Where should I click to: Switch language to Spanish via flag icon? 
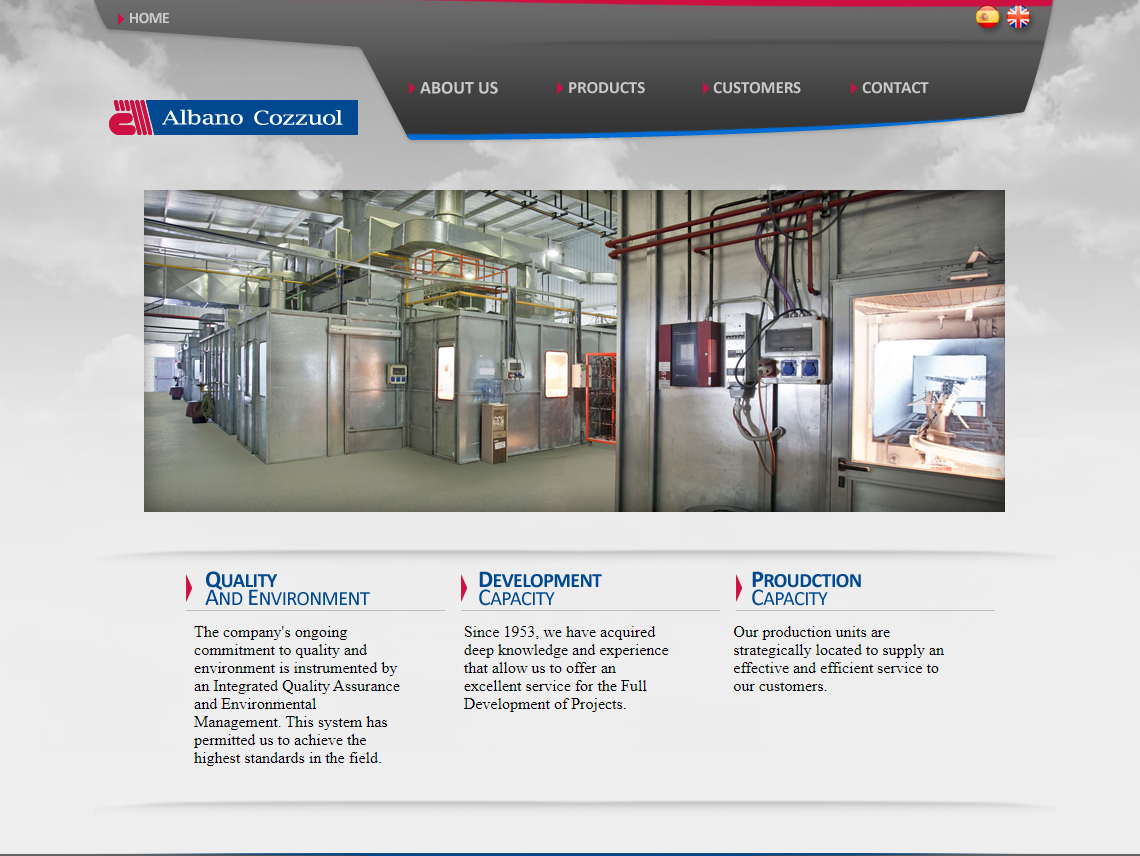point(987,17)
